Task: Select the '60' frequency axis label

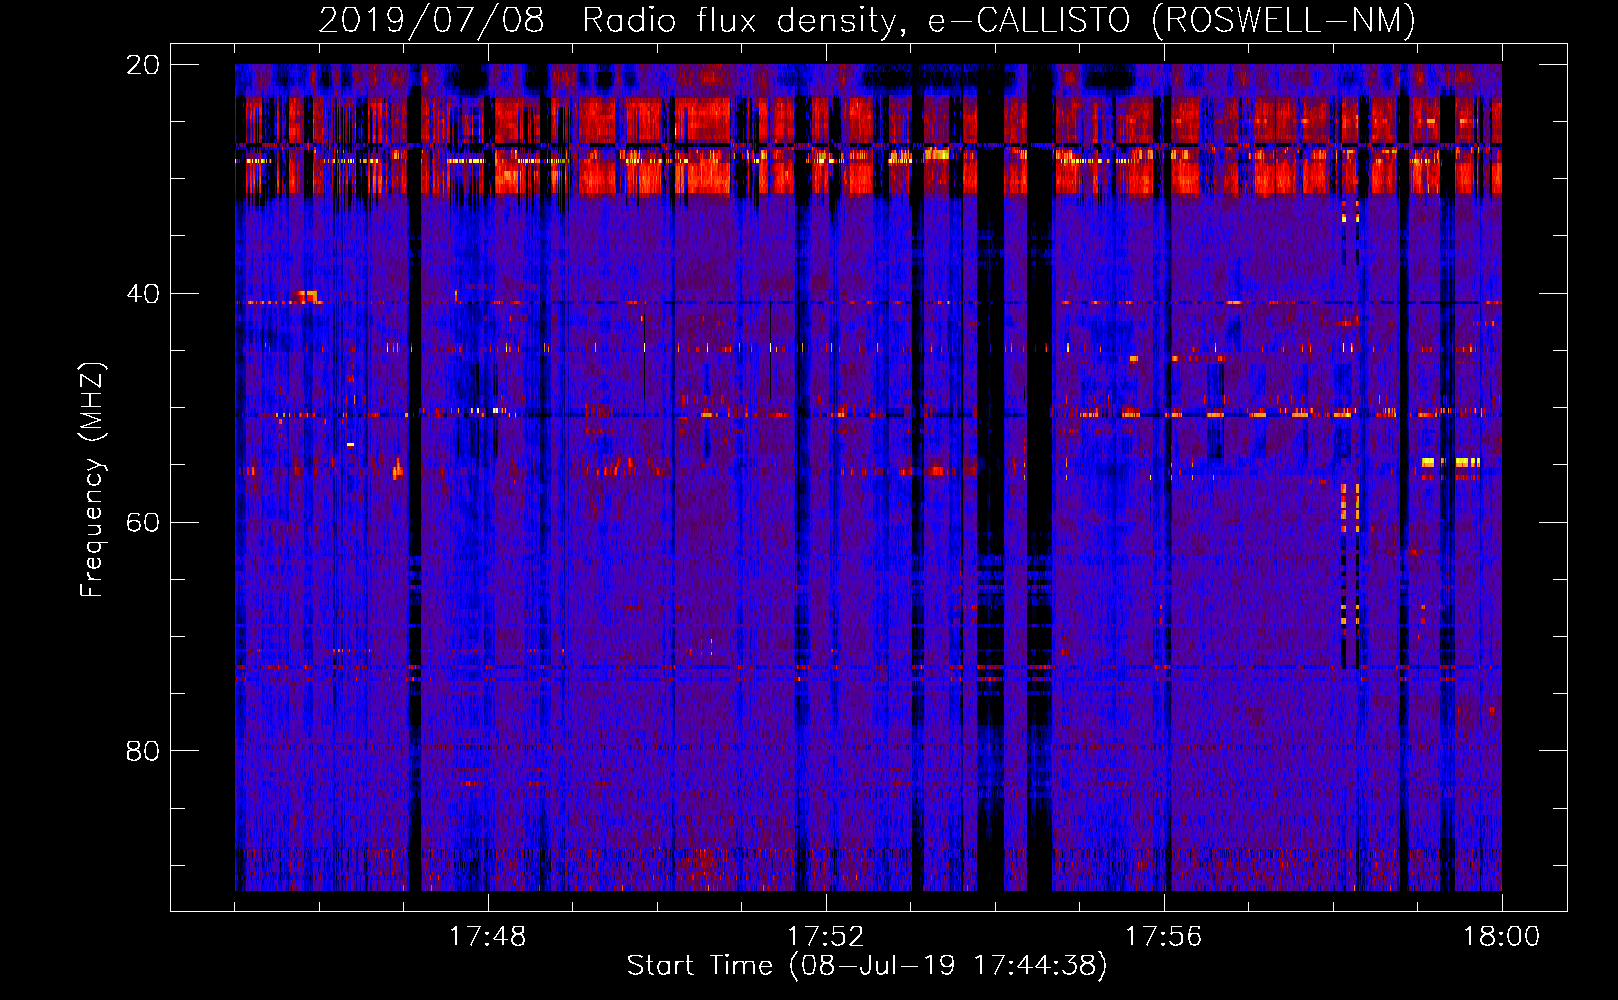Action: [142, 522]
